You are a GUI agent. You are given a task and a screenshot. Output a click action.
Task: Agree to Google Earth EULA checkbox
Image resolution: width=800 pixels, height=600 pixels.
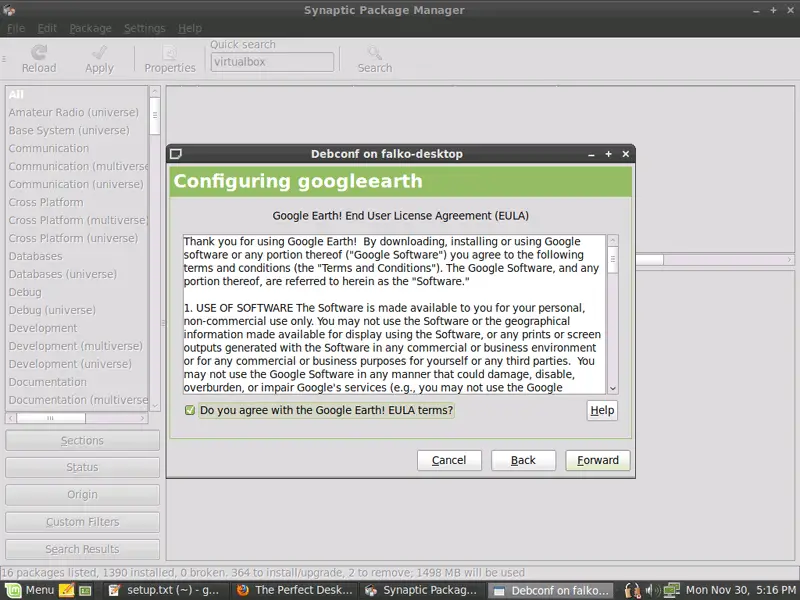[x=190, y=410]
